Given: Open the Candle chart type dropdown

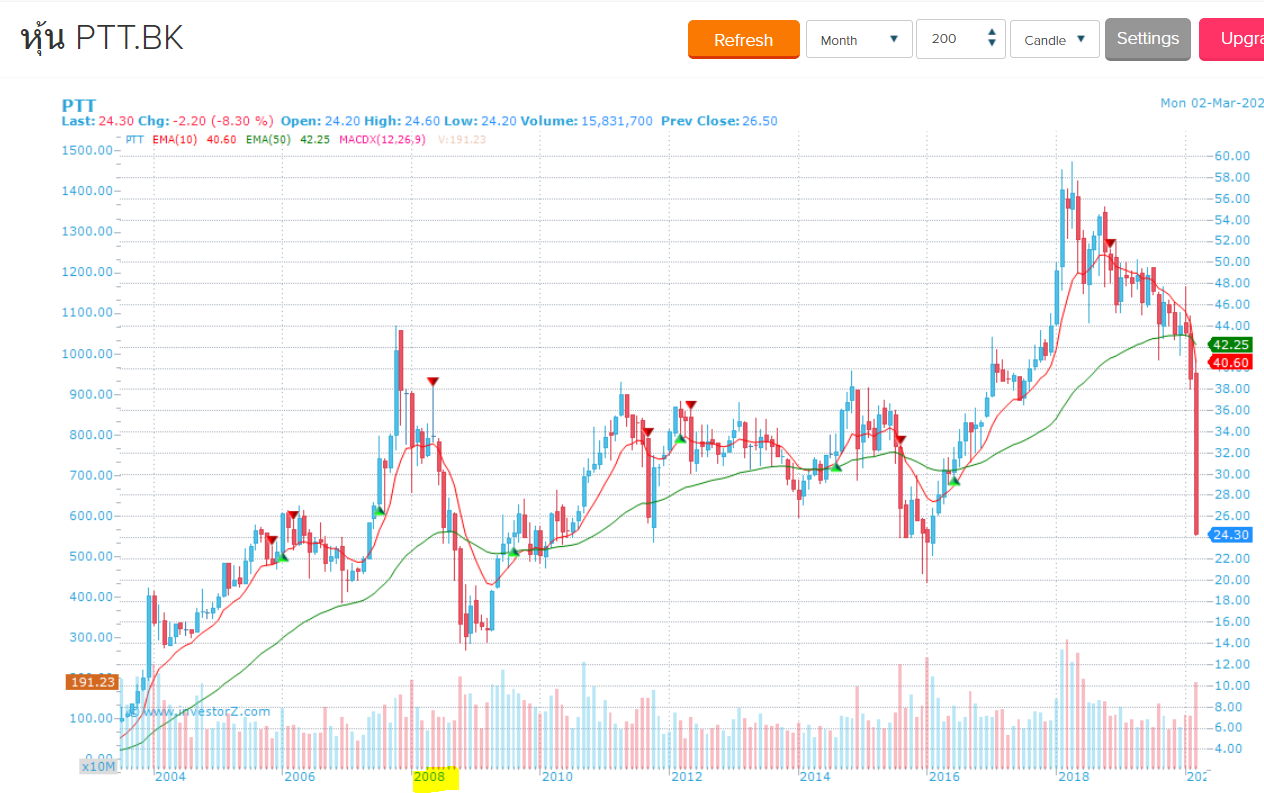Looking at the screenshot, I should pos(1055,40).
